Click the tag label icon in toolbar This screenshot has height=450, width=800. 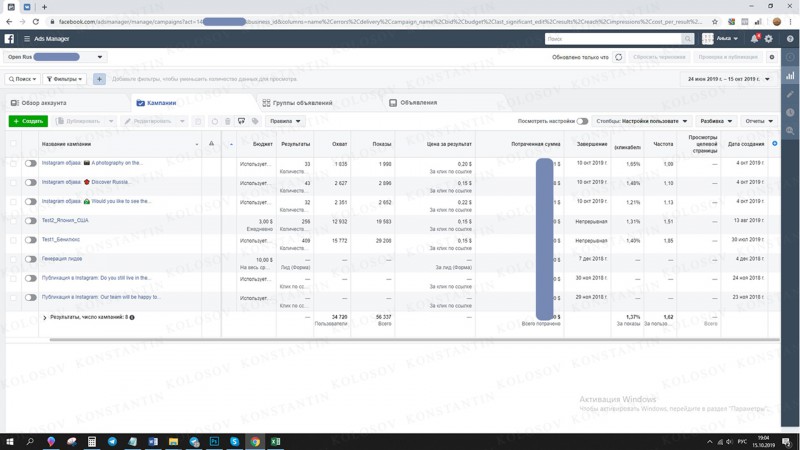255,121
